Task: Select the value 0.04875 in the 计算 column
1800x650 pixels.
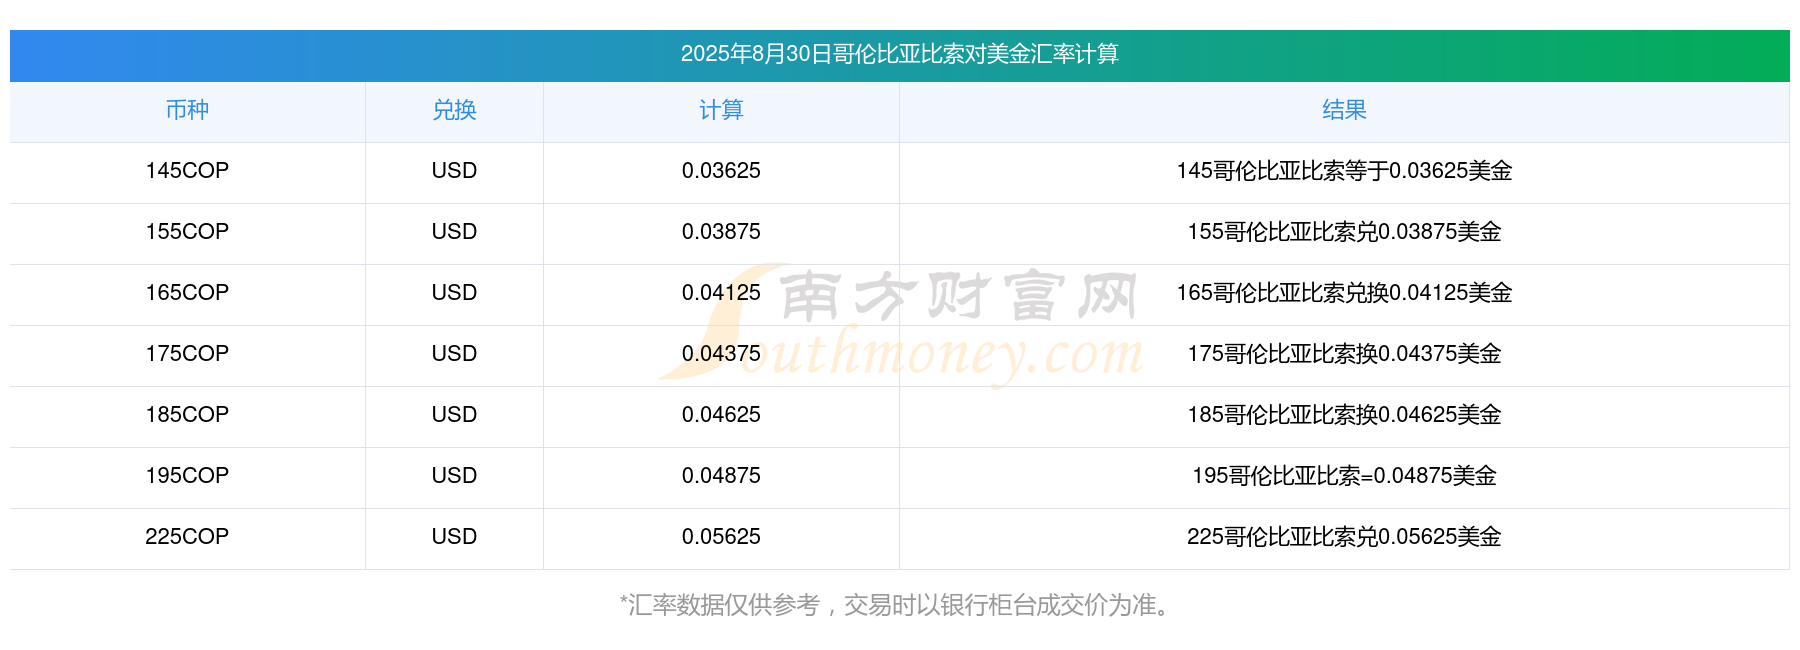Action: pyautogui.click(x=721, y=476)
